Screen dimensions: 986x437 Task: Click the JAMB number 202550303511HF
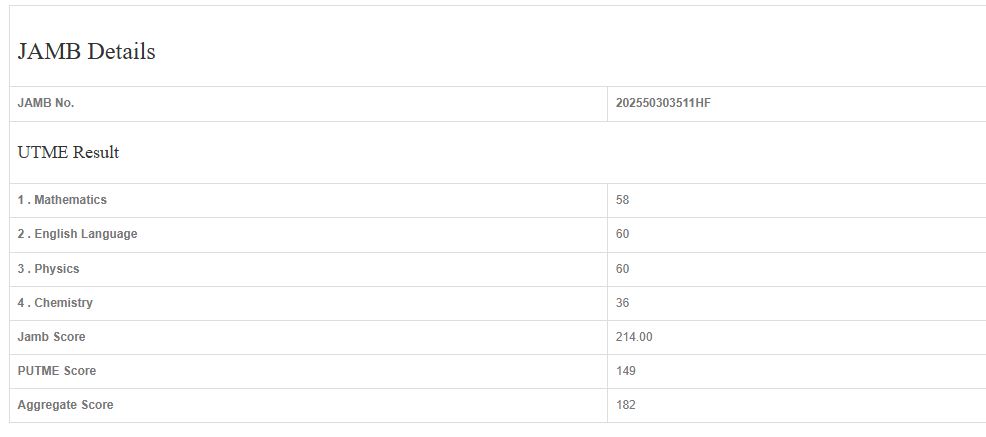[x=663, y=103]
